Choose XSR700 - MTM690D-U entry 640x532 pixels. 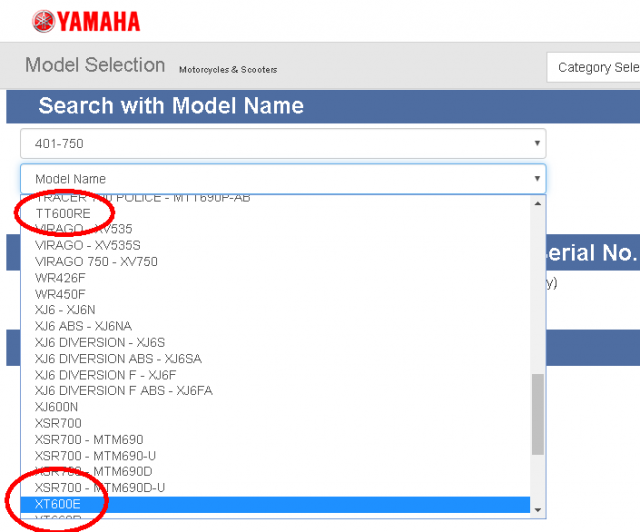276,488
